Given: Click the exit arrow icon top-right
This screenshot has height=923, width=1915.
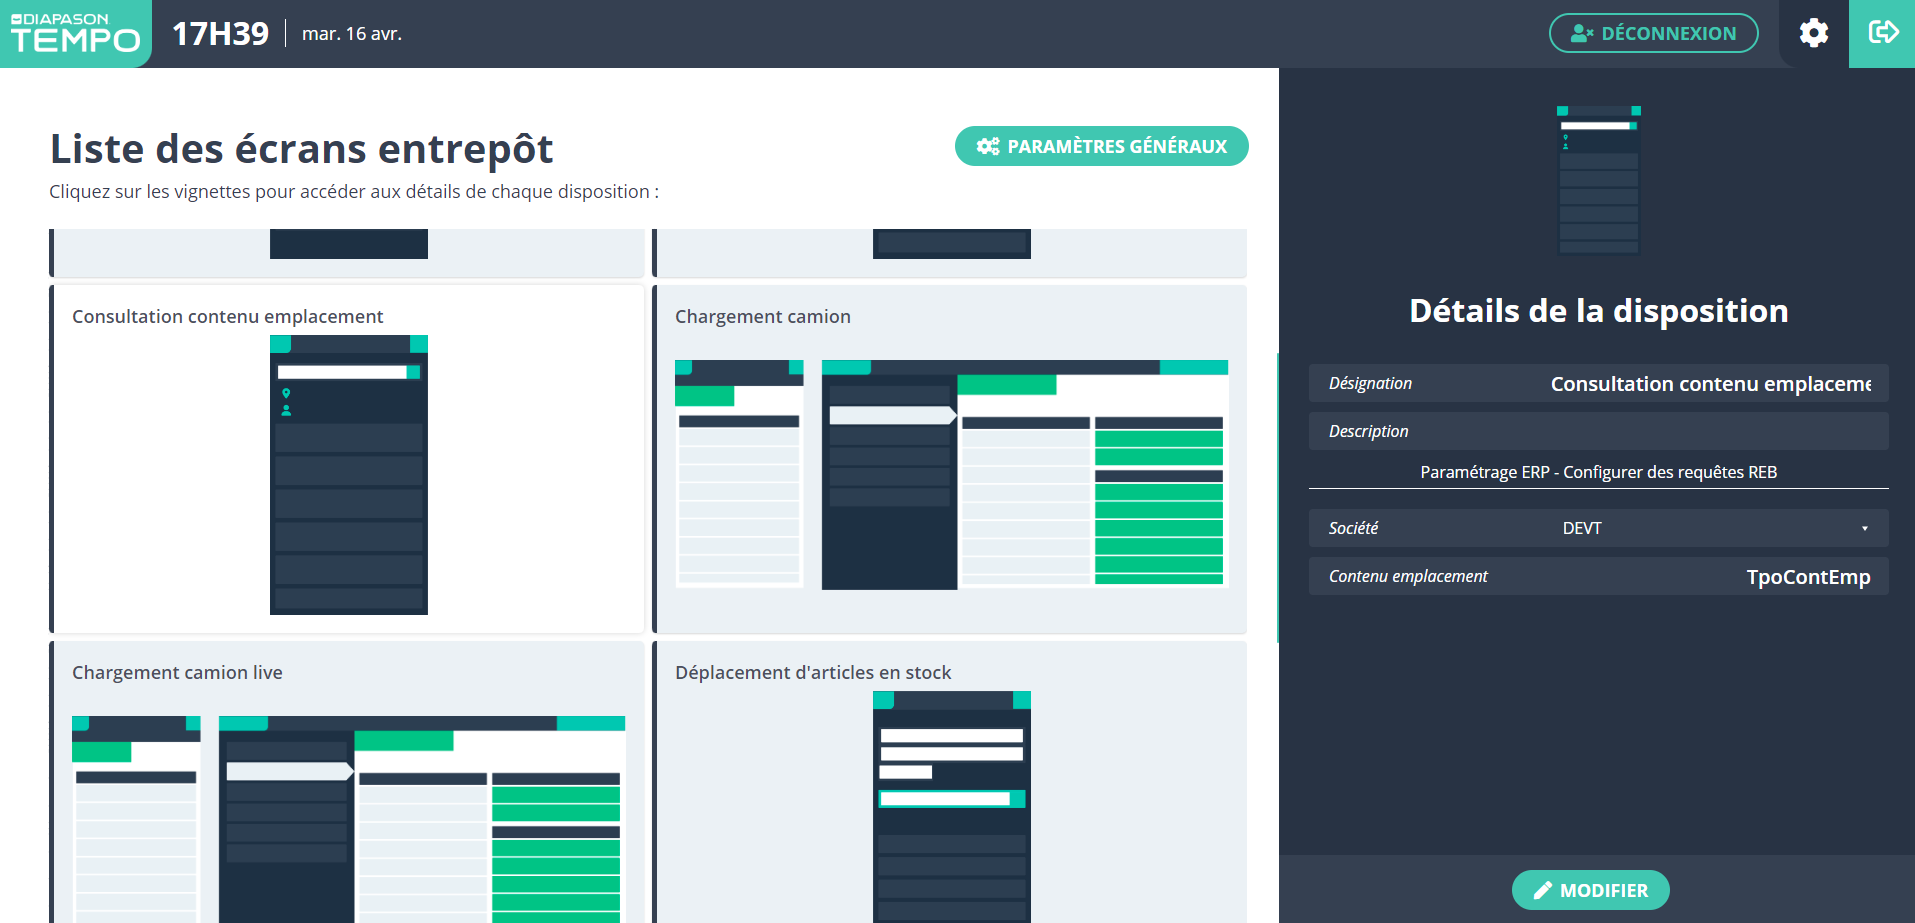Looking at the screenshot, I should point(1882,33).
